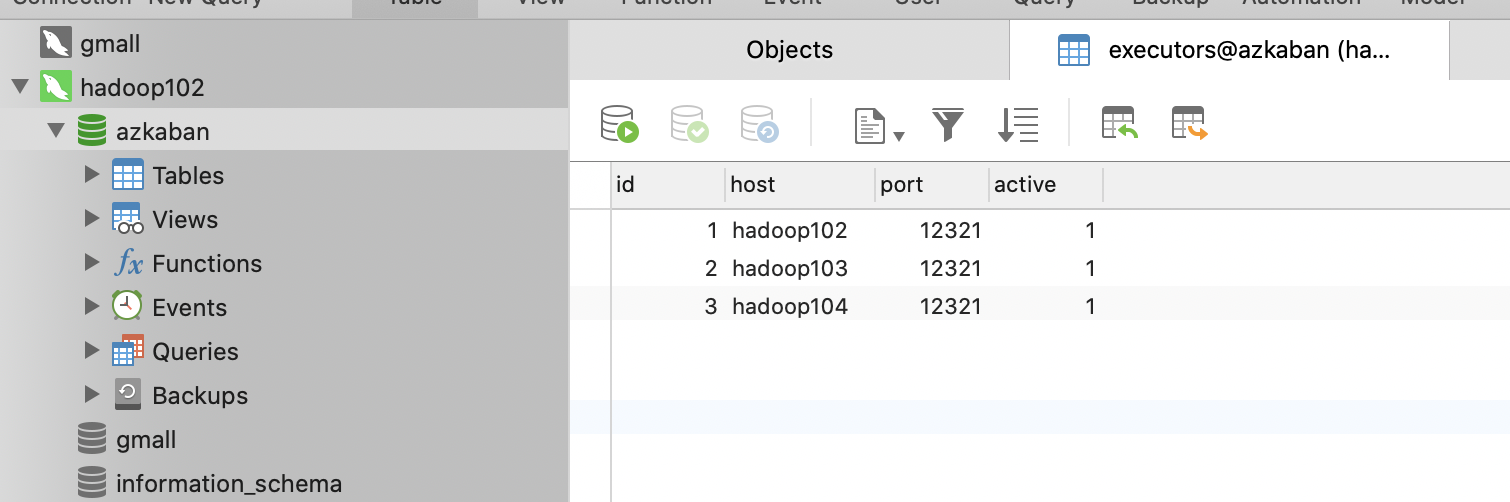Click the Sort rows icon
The width and height of the screenshot is (1510, 502).
point(1018,125)
